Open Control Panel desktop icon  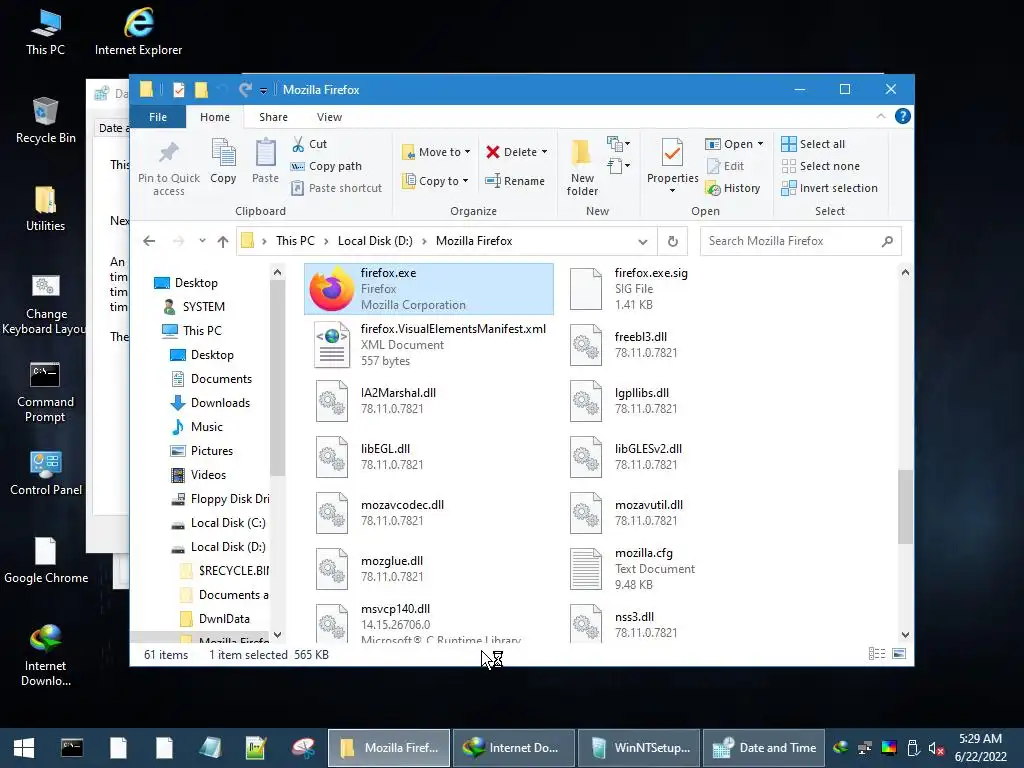click(46, 473)
